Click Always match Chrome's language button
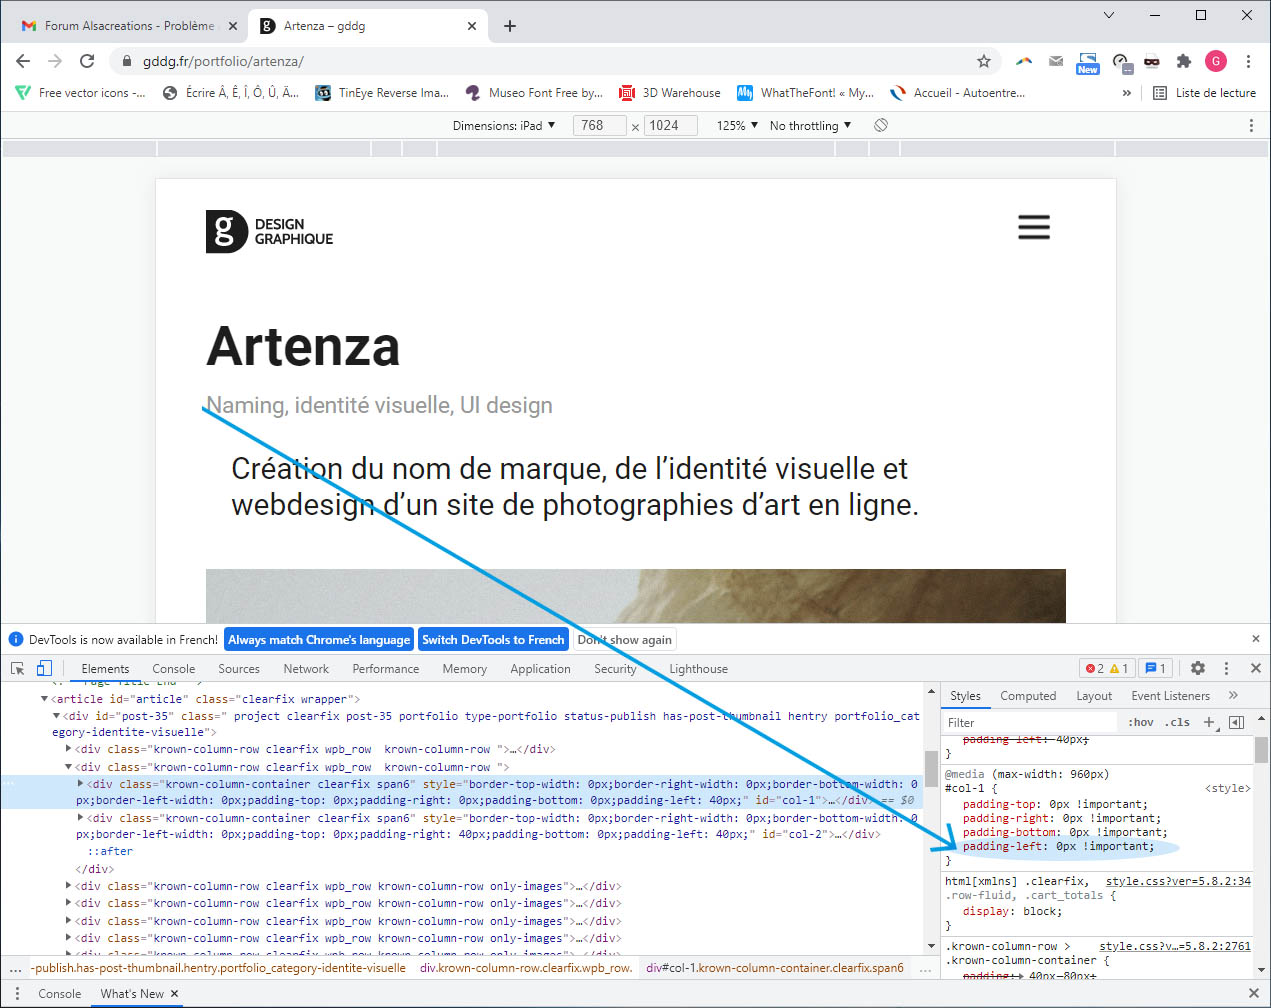This screenshot has width=1271, height=1008. [x=319, y=640]
